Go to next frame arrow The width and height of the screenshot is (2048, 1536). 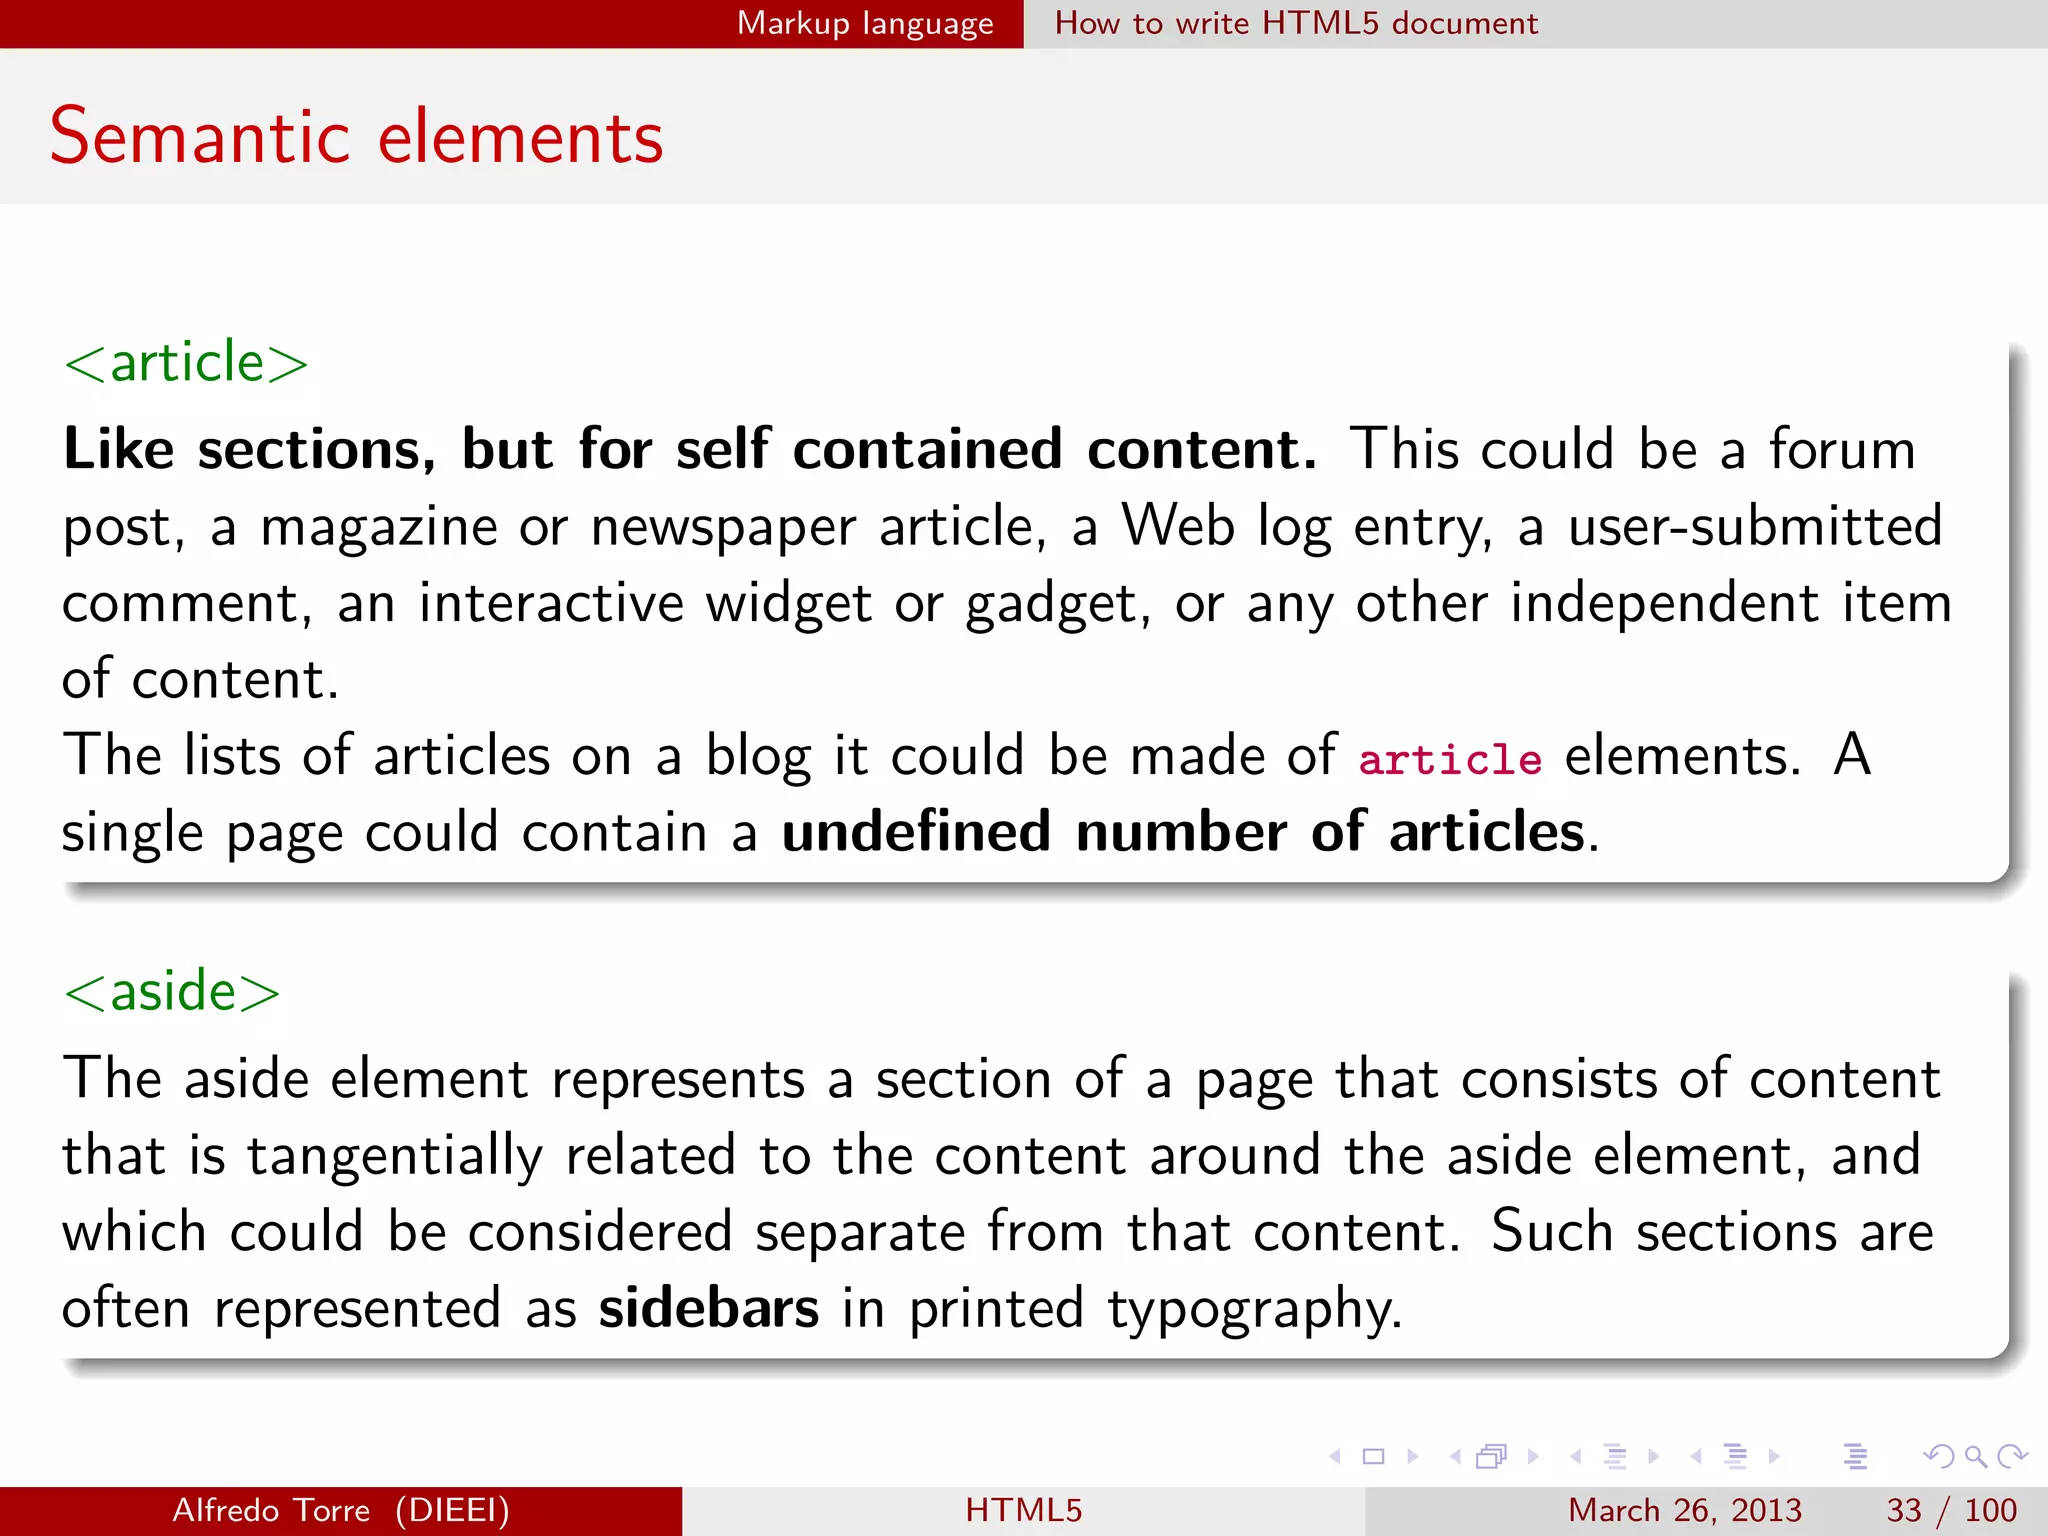1533,1457
